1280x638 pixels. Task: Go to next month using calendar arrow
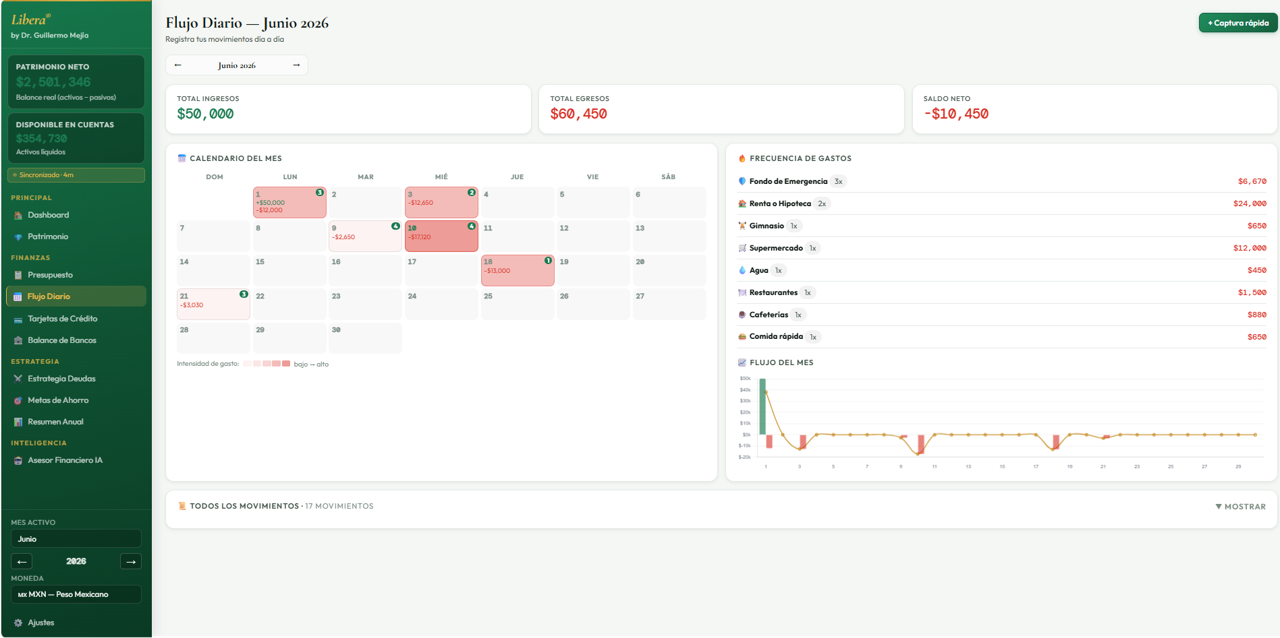[296, 65]
